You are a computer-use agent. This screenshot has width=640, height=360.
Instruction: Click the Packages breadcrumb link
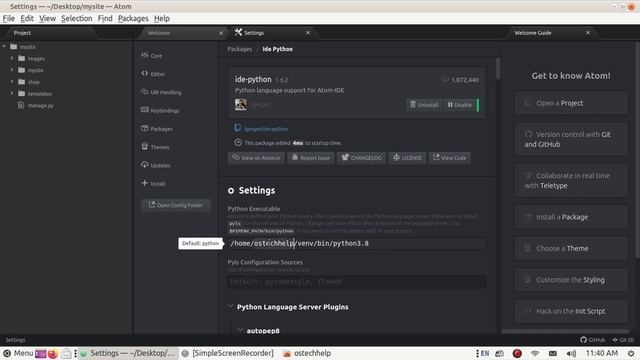pyautogui.click(x=240, y=49)
